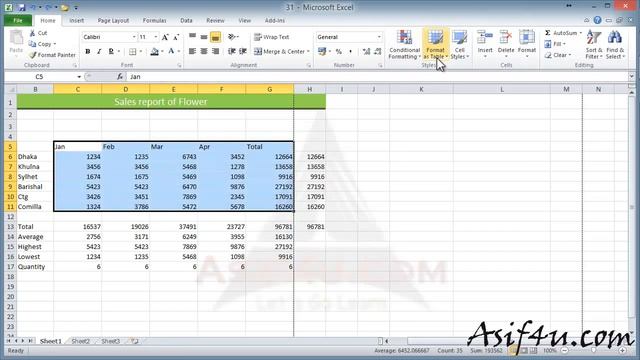640x360 pixels.
Task: Click the Borders icon
Action: (x=133, y=51)
